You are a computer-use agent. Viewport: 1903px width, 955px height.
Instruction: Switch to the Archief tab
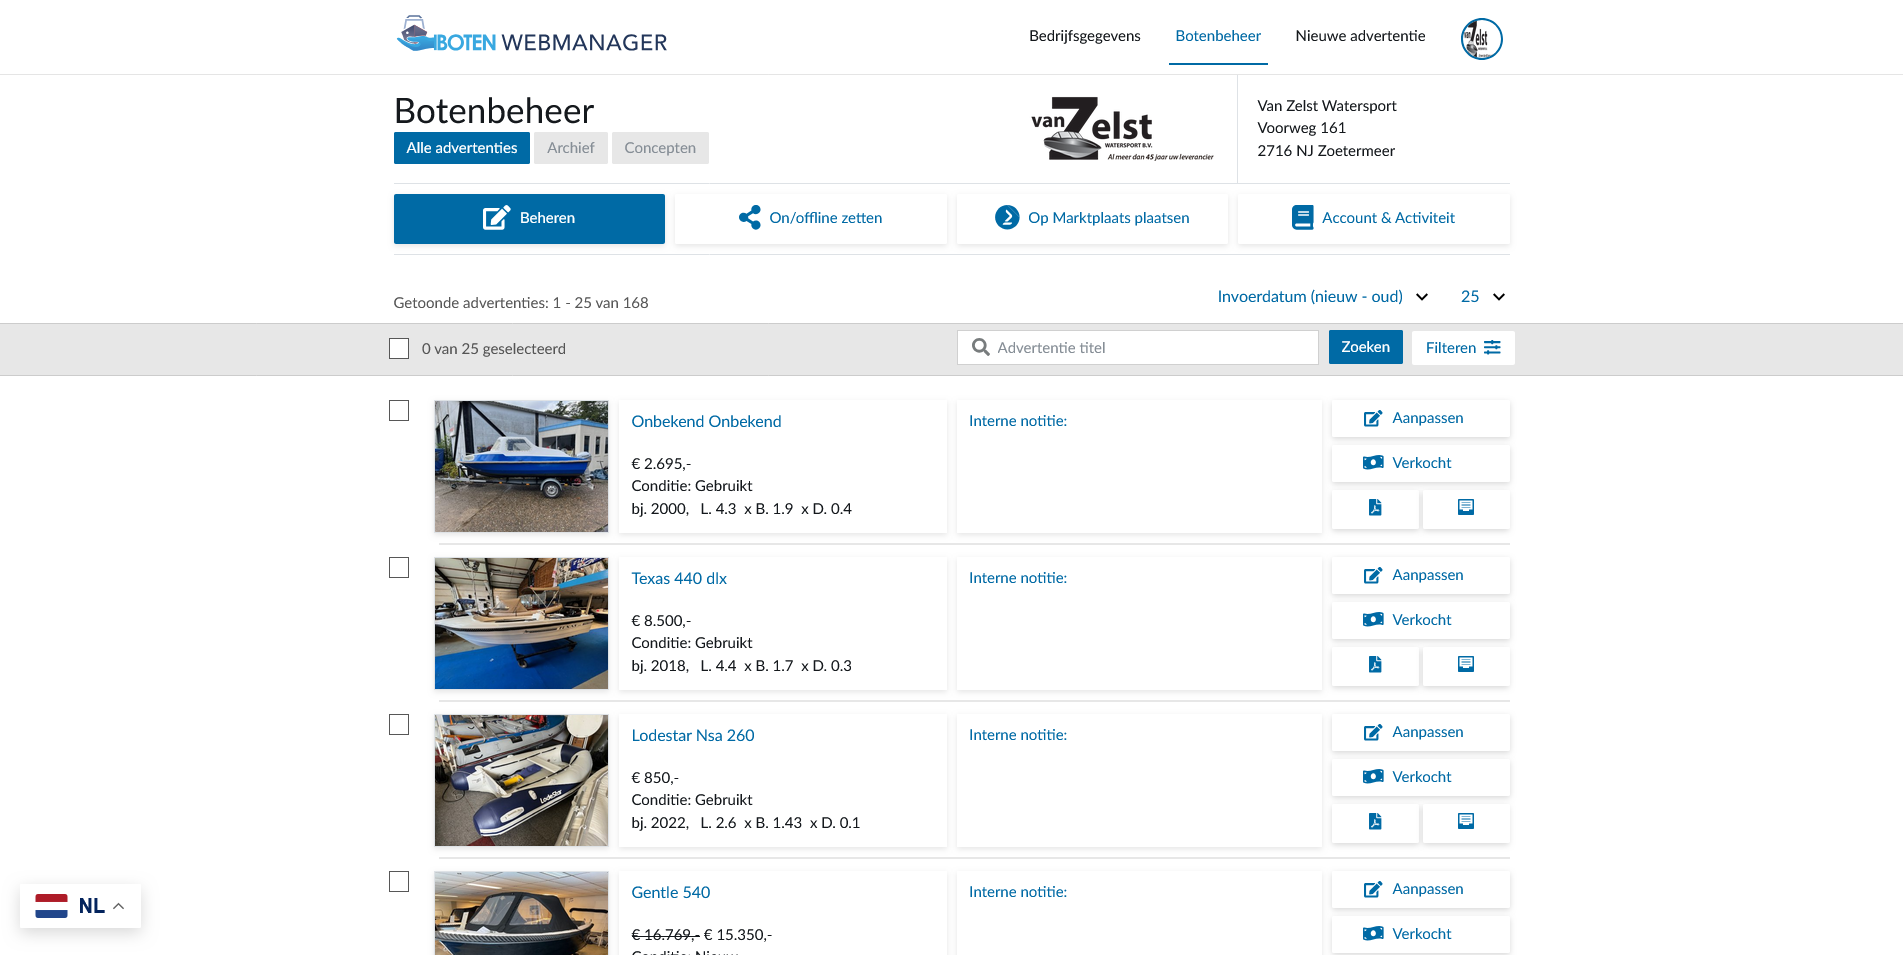point(570,148)
